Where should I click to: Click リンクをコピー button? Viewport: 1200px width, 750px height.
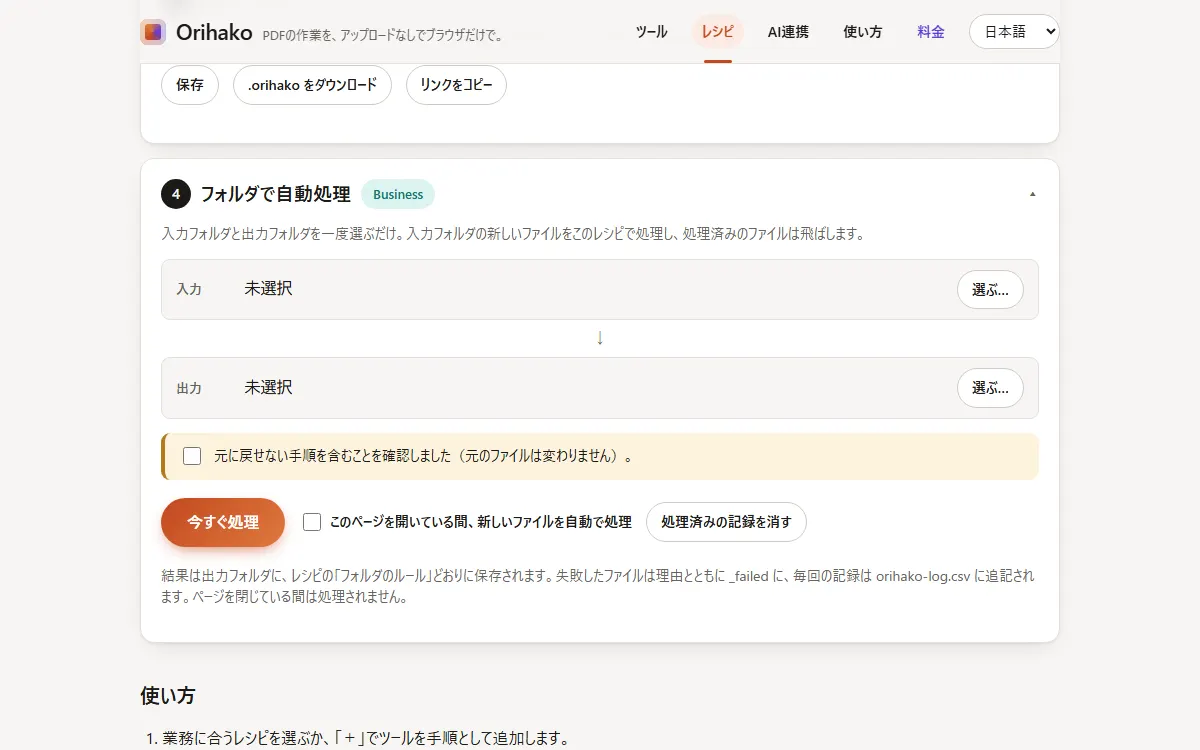pyautogui.click(x=456, y=85)
